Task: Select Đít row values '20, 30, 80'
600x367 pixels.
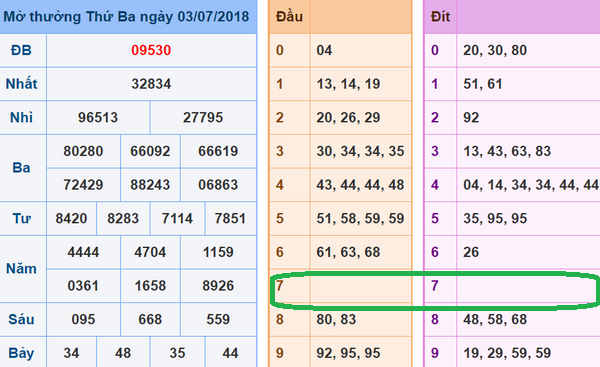Action: pos(495,50)
